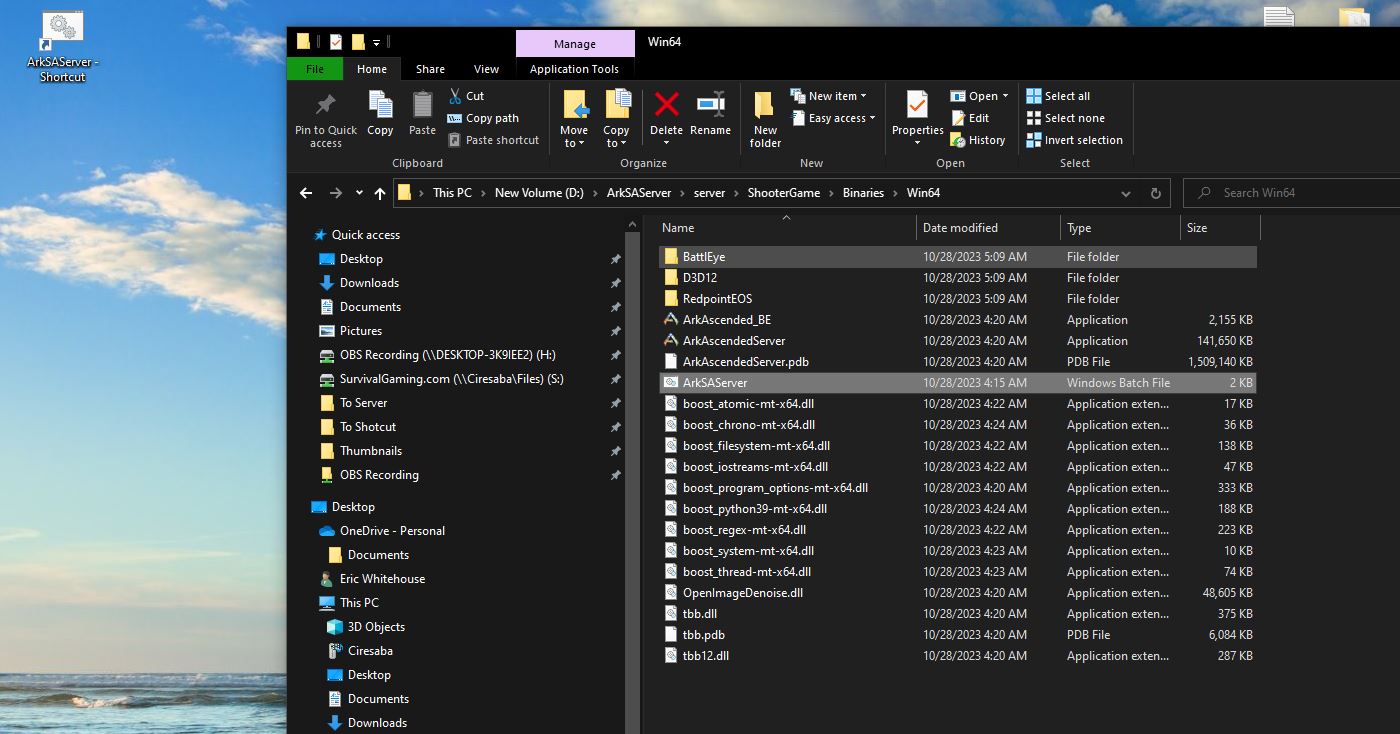Click the Rename ribbon icon
1400x734 pixels.
pos(710,104)
